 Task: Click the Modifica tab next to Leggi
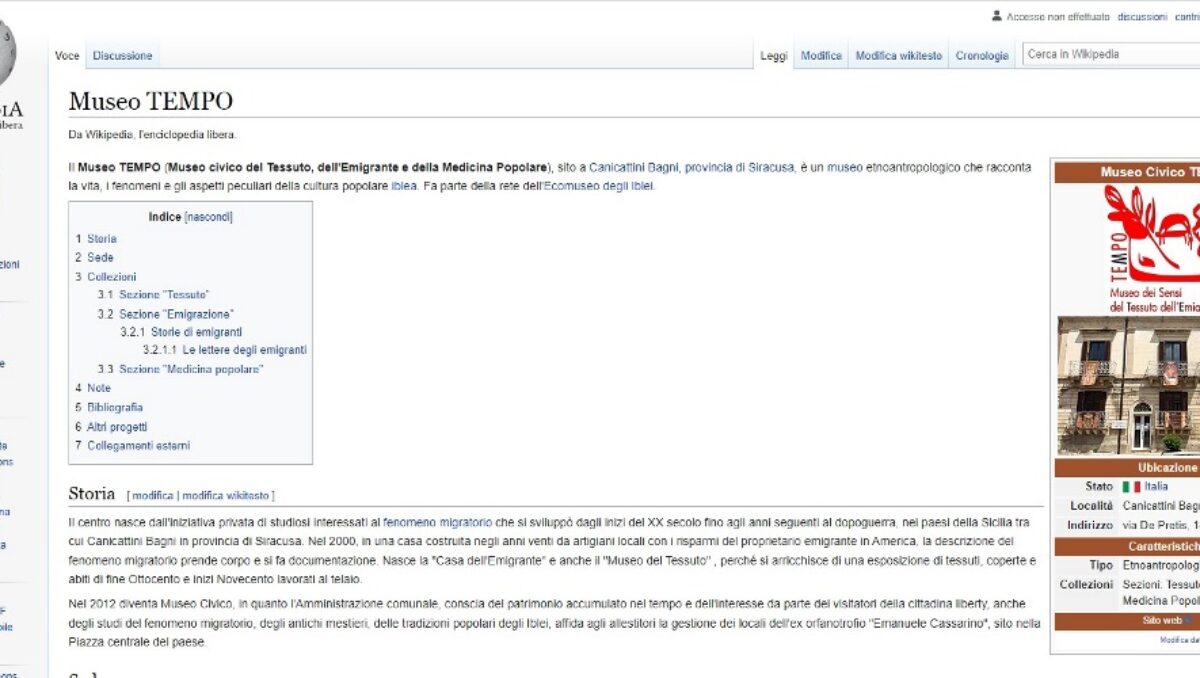tap(821, 56)
